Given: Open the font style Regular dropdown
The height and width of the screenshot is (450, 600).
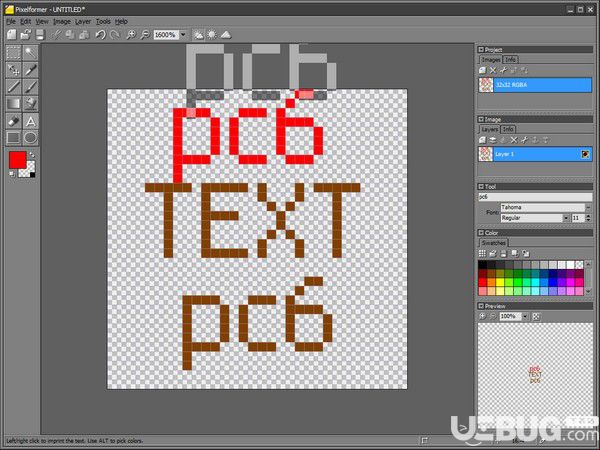Looking at the screenshot, I should coord(566,218).
